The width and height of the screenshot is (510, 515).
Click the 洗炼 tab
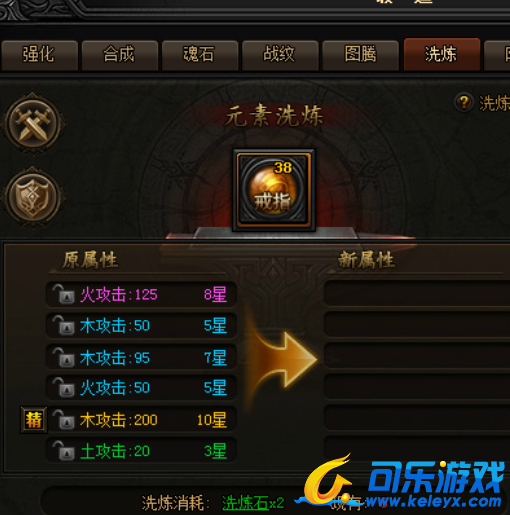442,55
